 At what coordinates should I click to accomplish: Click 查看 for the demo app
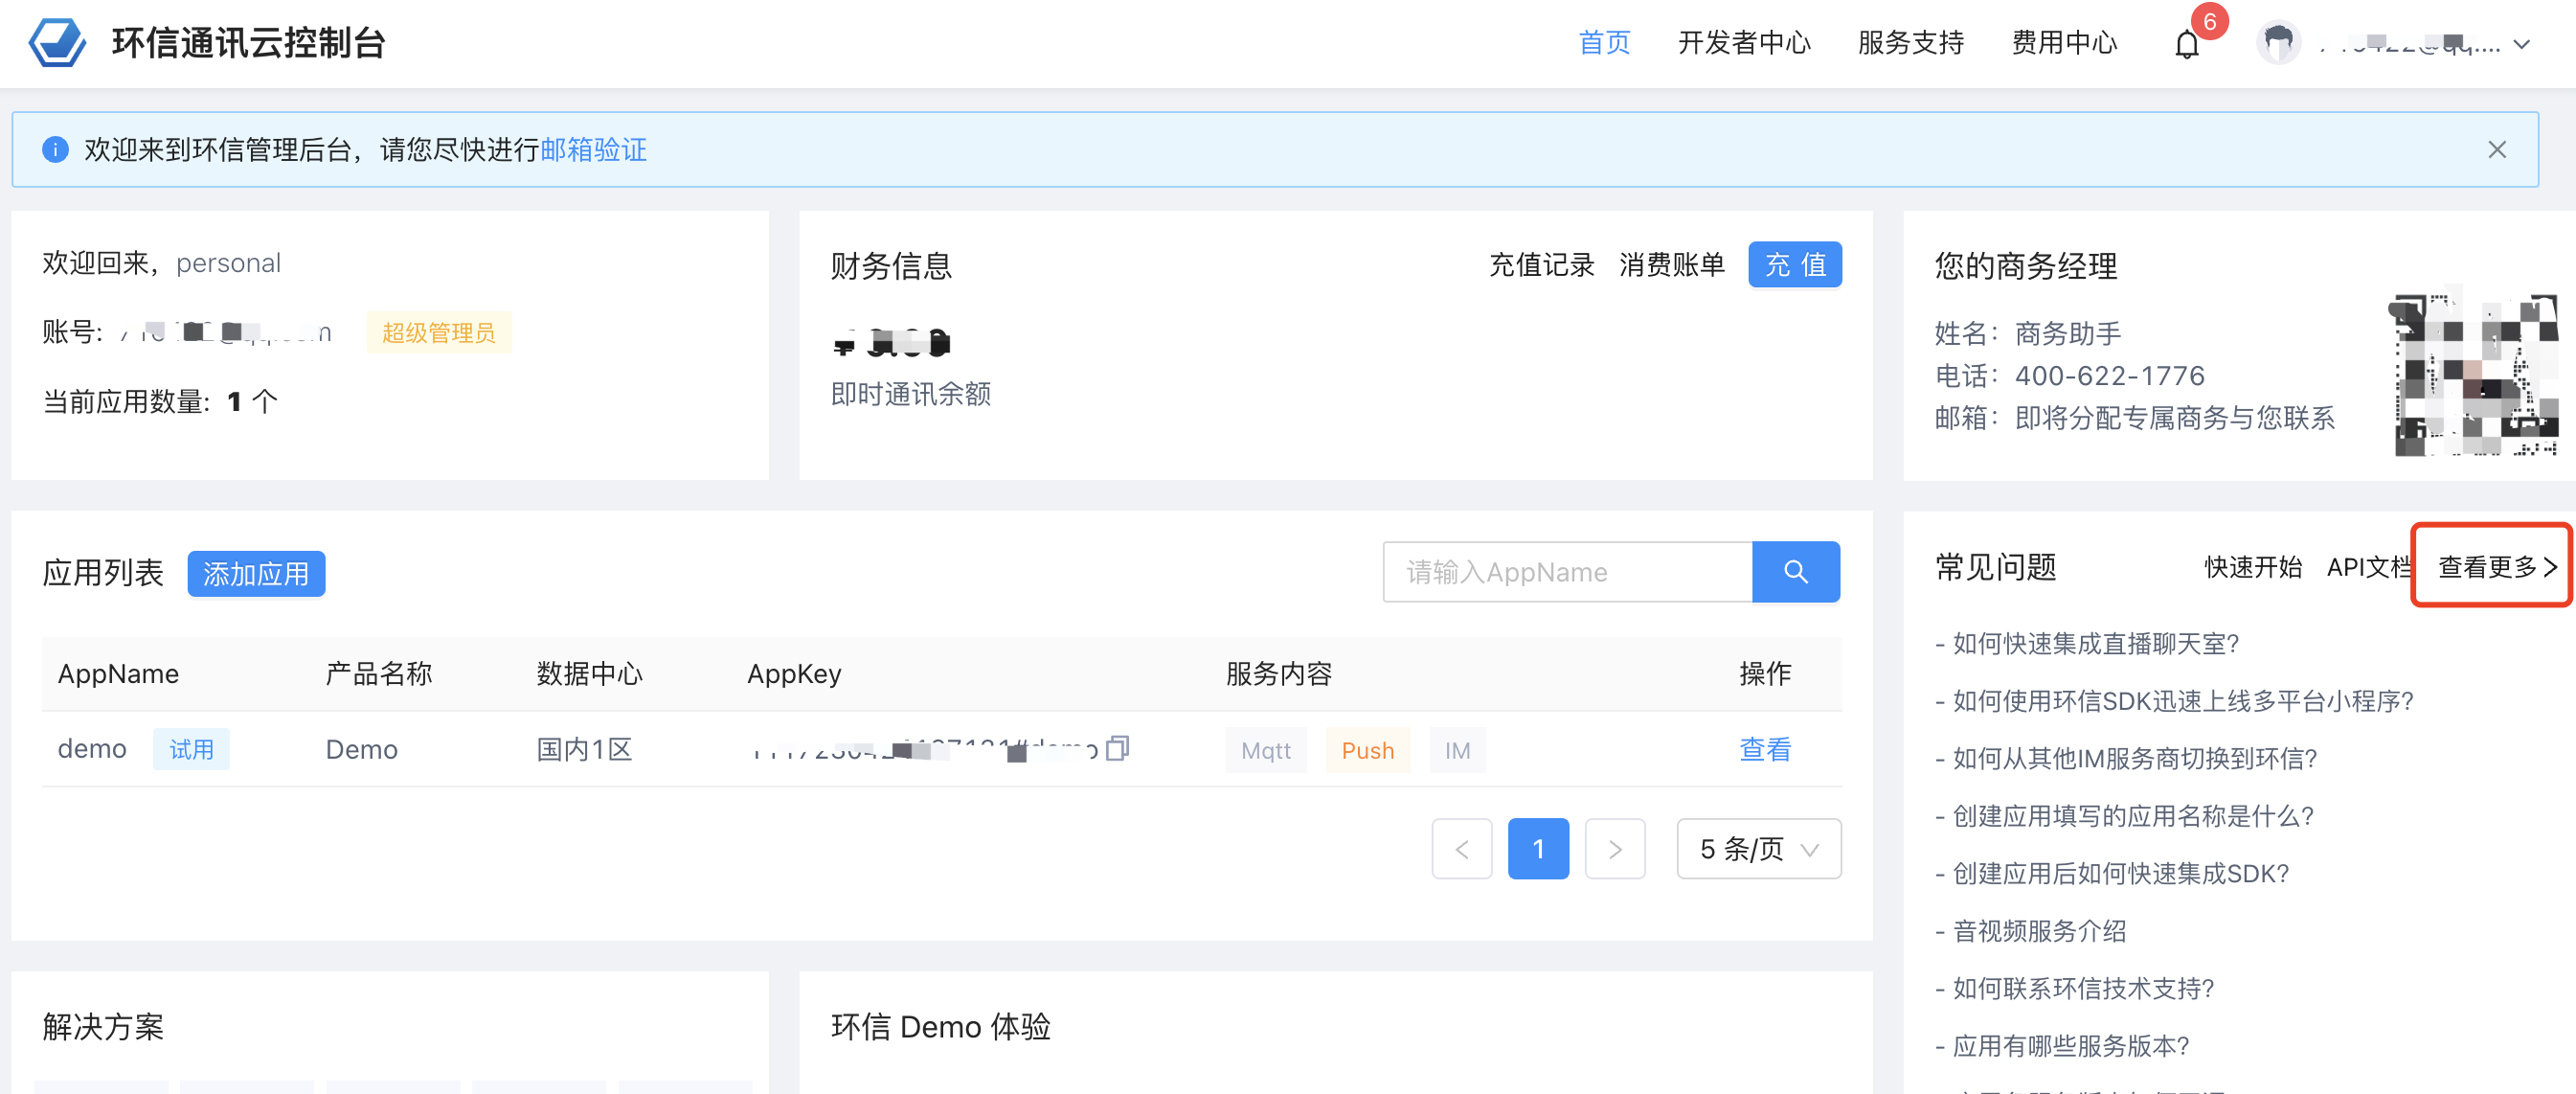(x=1765, y=750)
